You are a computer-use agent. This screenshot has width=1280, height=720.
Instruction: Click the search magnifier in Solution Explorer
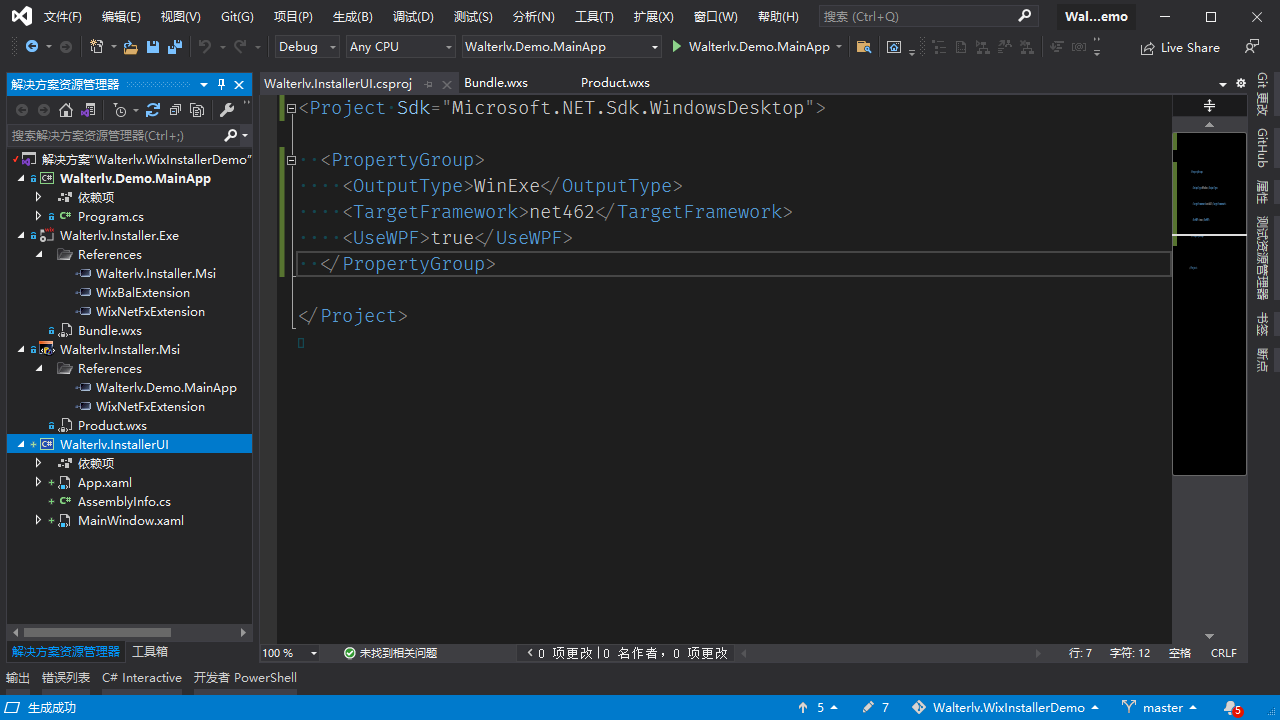click(231, 135)
